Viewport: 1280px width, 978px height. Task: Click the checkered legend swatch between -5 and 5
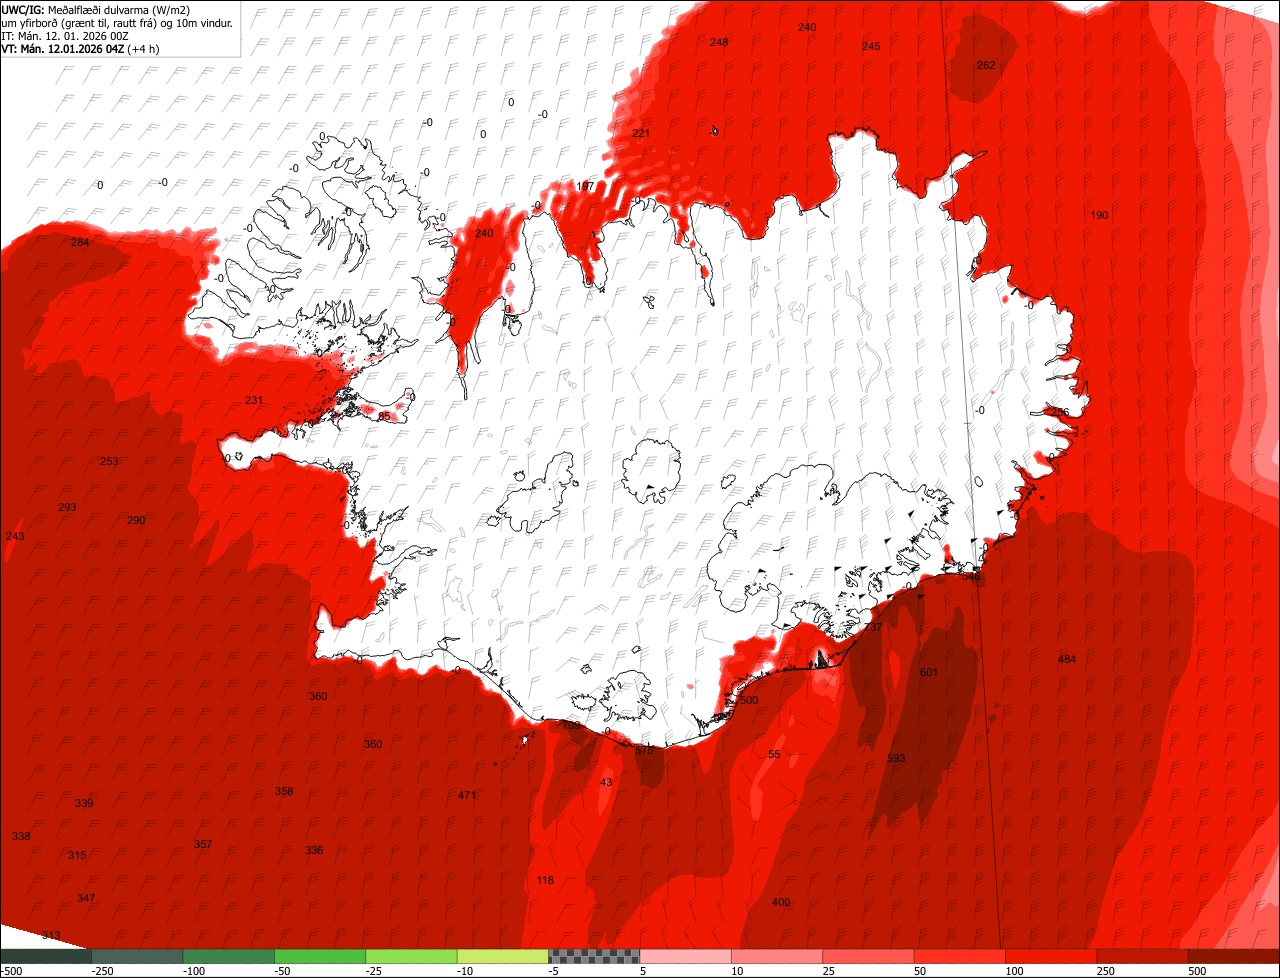pos(594,956)
